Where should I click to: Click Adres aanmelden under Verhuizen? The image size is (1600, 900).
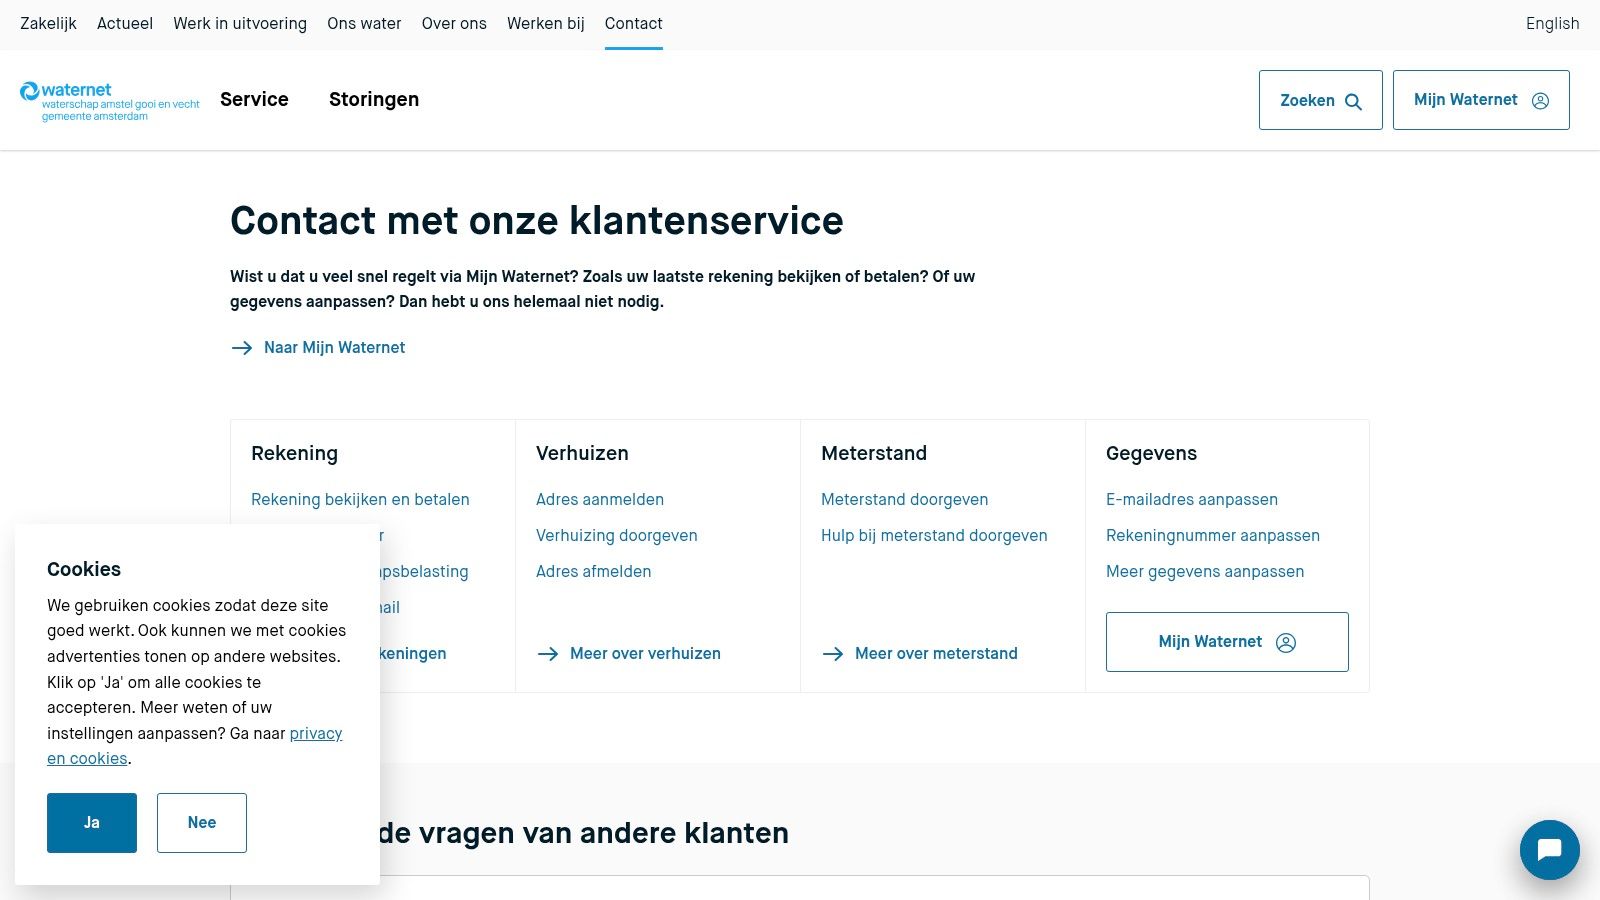(599, 499)
